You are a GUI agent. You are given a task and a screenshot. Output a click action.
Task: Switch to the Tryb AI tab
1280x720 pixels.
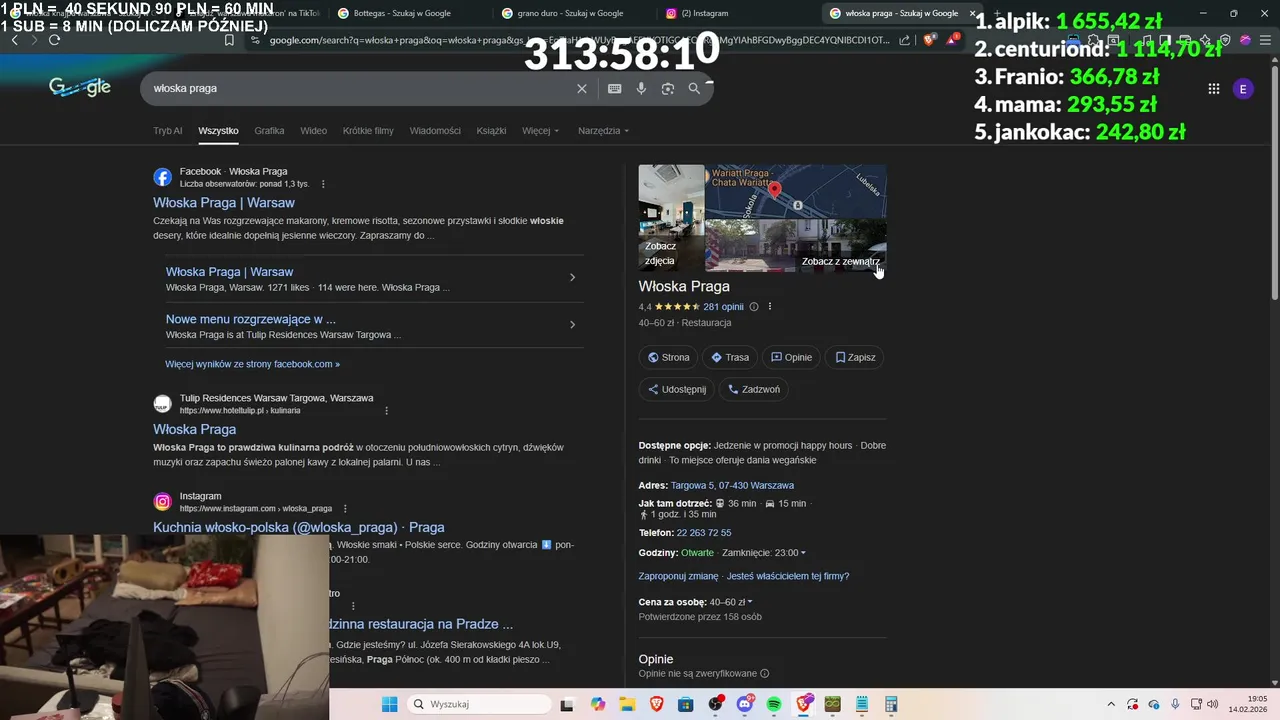168,131
